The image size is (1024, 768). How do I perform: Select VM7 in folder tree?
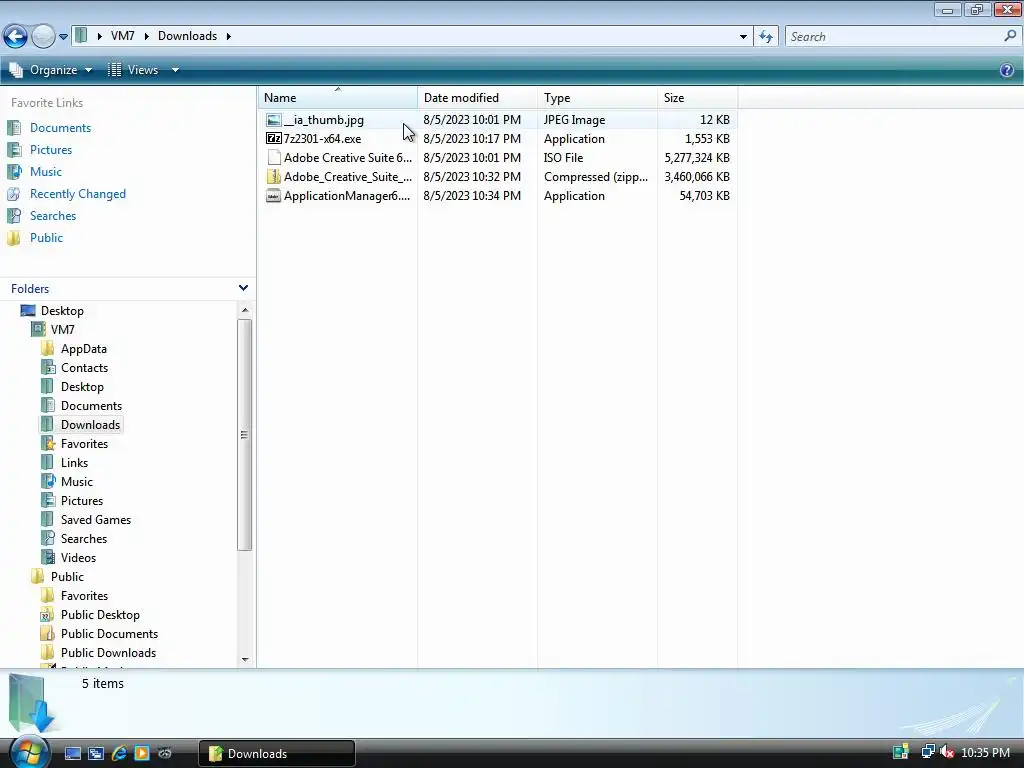[63, 330]
